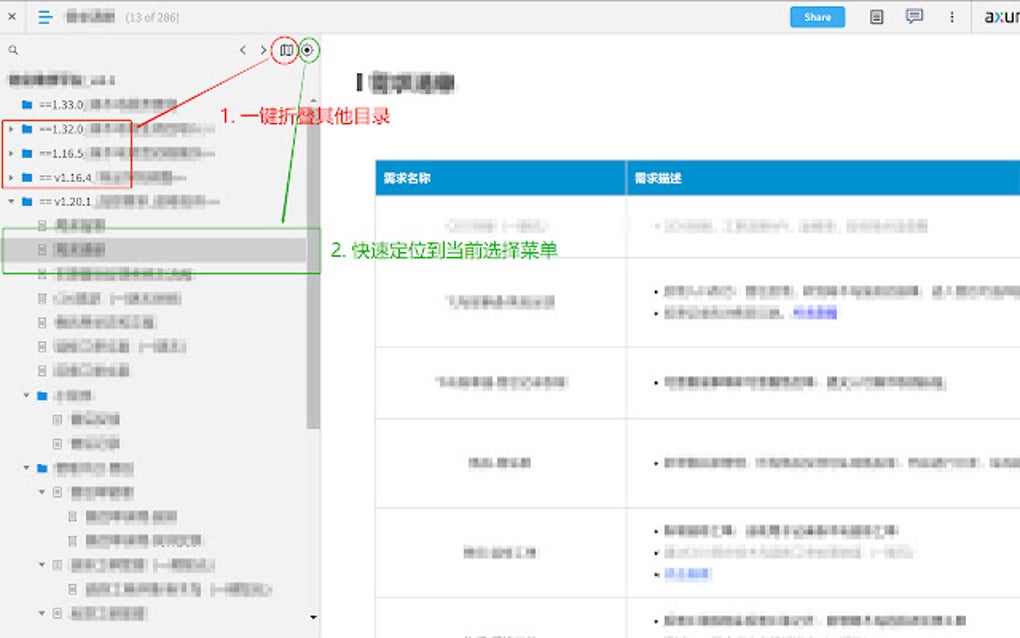The height and width of the screenshot is (638, 1020).
Task: Click the second blue link near the table bottom
Action: pos(685,575)
